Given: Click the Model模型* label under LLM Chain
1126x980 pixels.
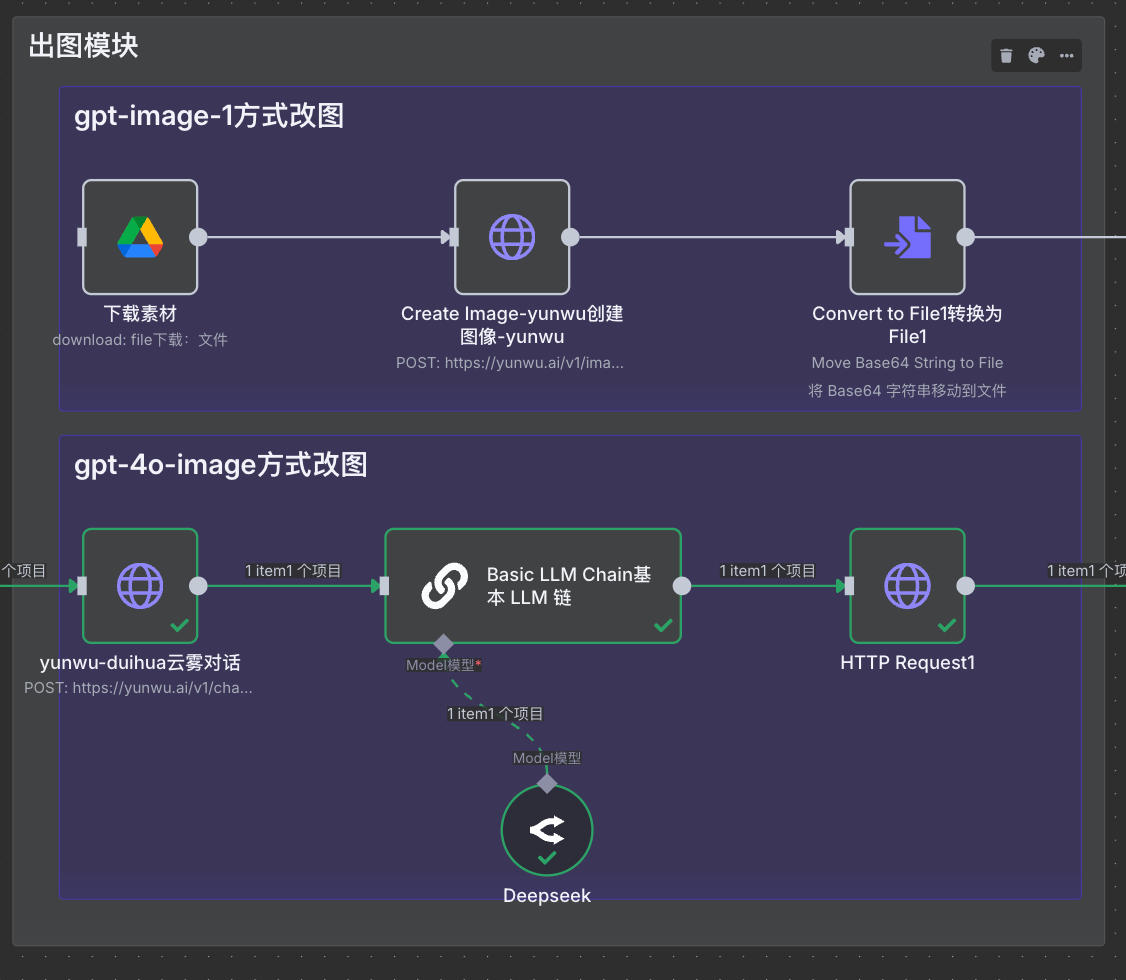Looking at the screenshot, I should pos(443,666).
